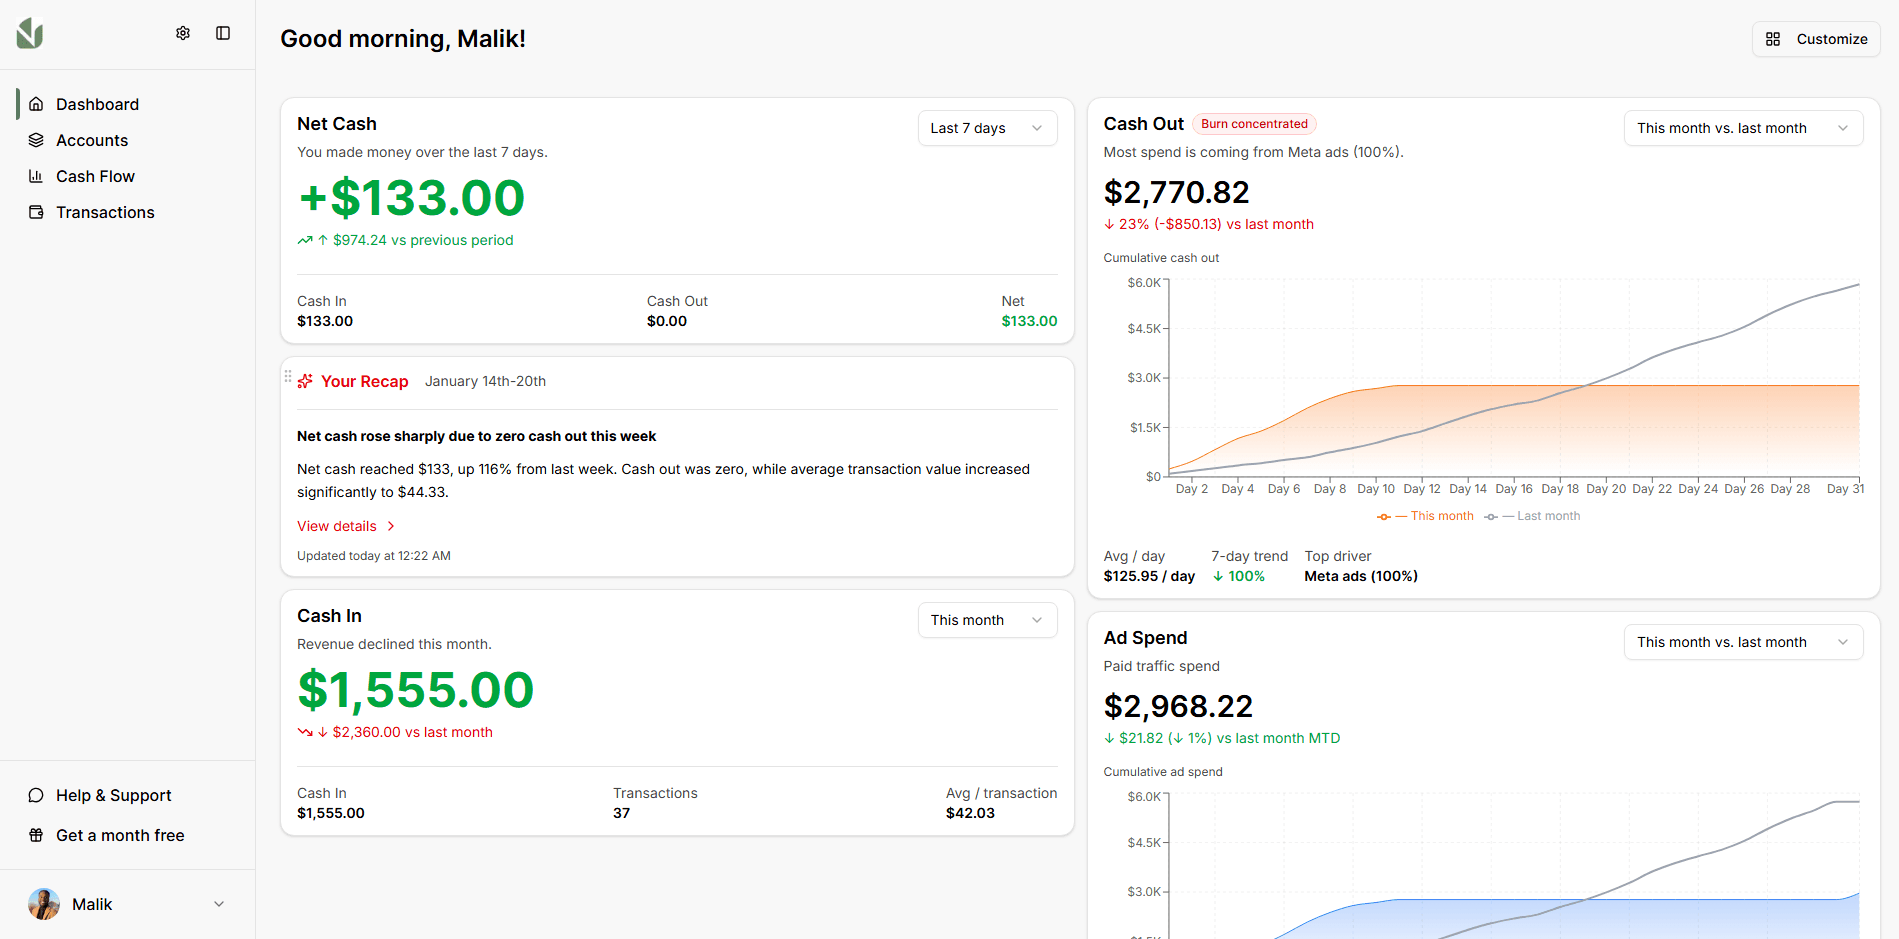The height and width of the screenshot is (939, 1899).
Task: Click the Burn concentrated badge
Action: coord(1254,123)
